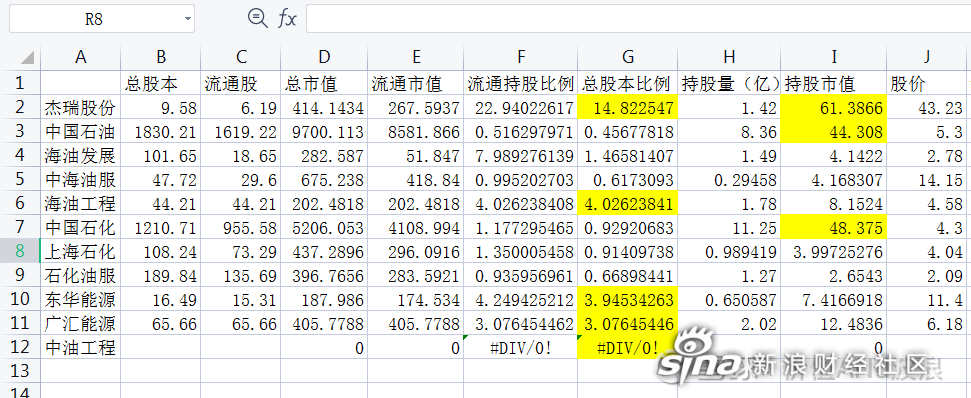Screen dimensions: 971x398
Task: Select the 海油发展 cell
Action: [81, 155]
